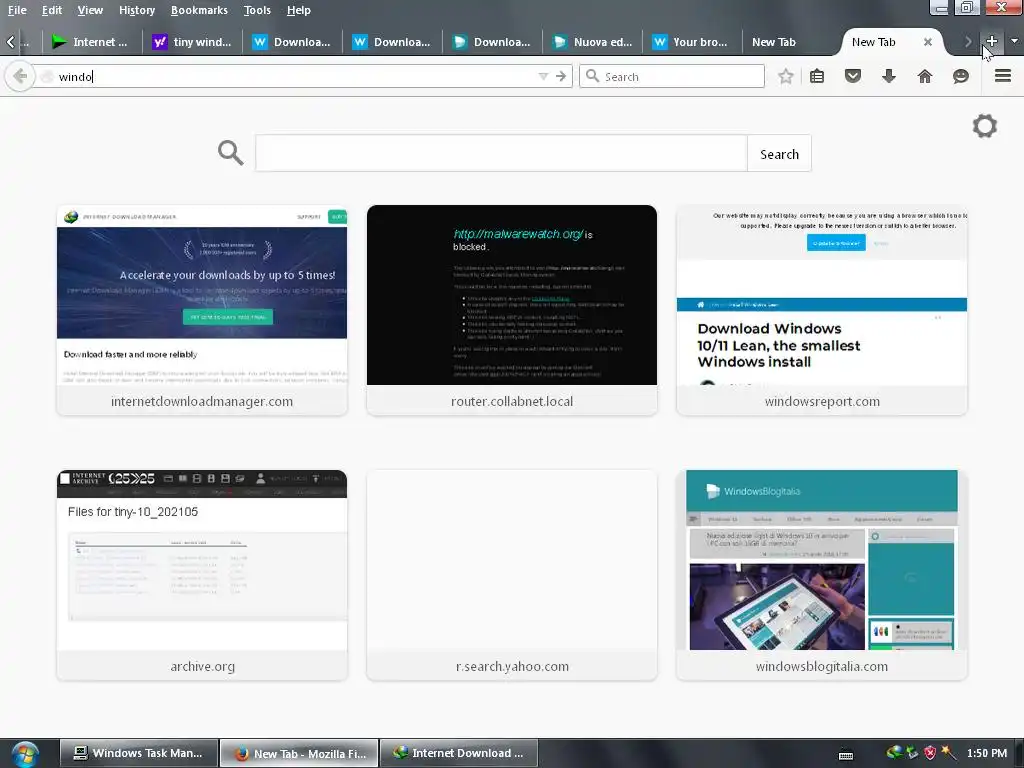Focus the new tab page search field
The height and width of the screenshot is (768, 1024).
point(501,153)
